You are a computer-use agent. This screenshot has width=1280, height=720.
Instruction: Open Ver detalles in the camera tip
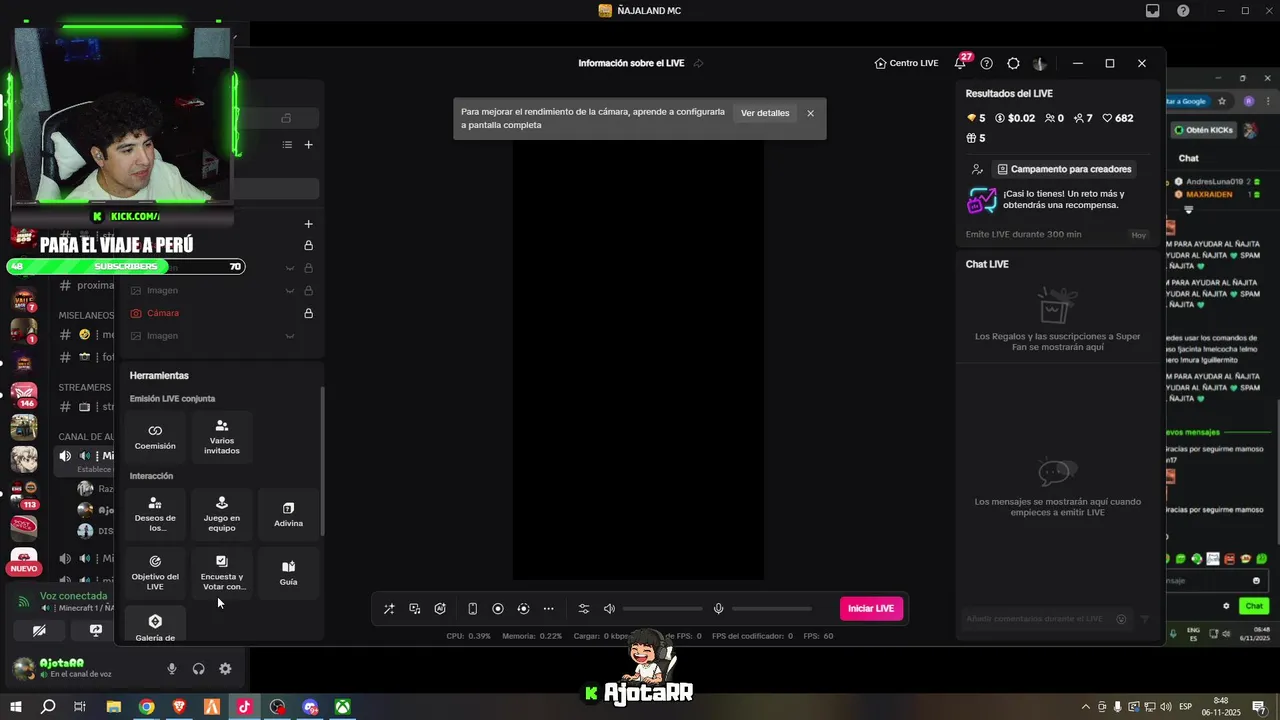coord(765,113)
